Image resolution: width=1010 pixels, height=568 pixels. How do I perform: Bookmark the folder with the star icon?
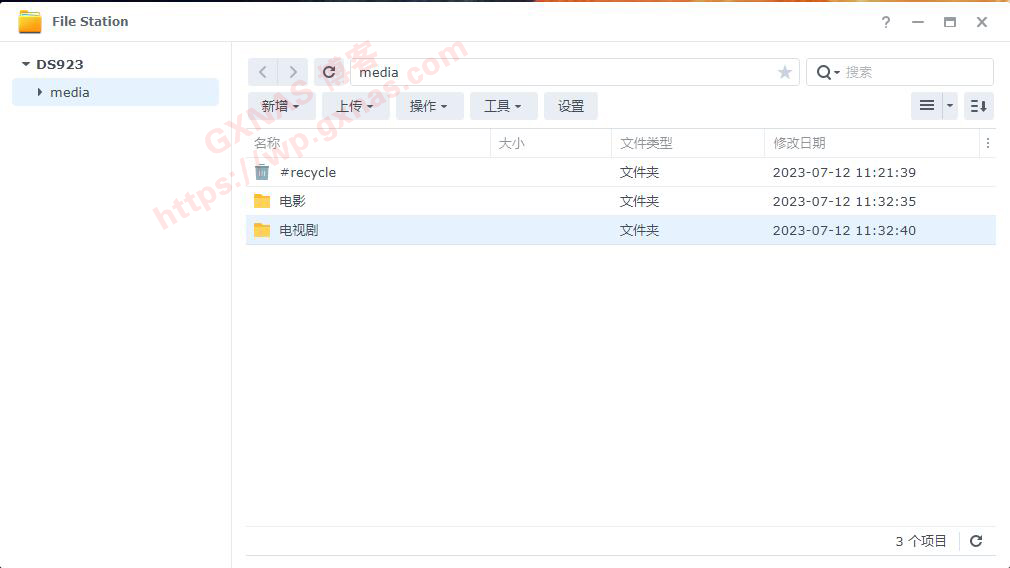pos(785,72)
